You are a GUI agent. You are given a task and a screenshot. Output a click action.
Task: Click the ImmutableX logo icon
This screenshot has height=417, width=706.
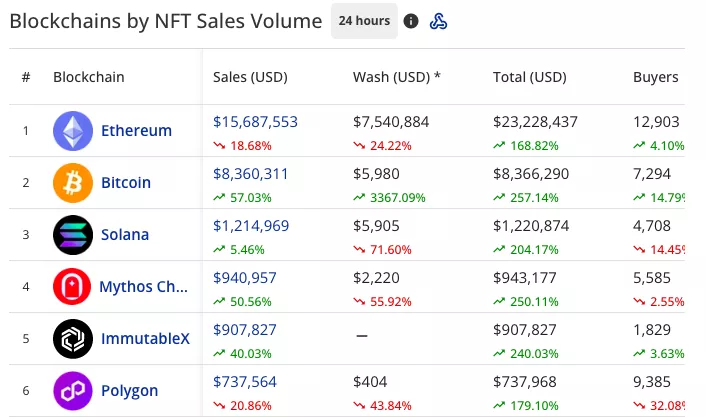(72, 339)
